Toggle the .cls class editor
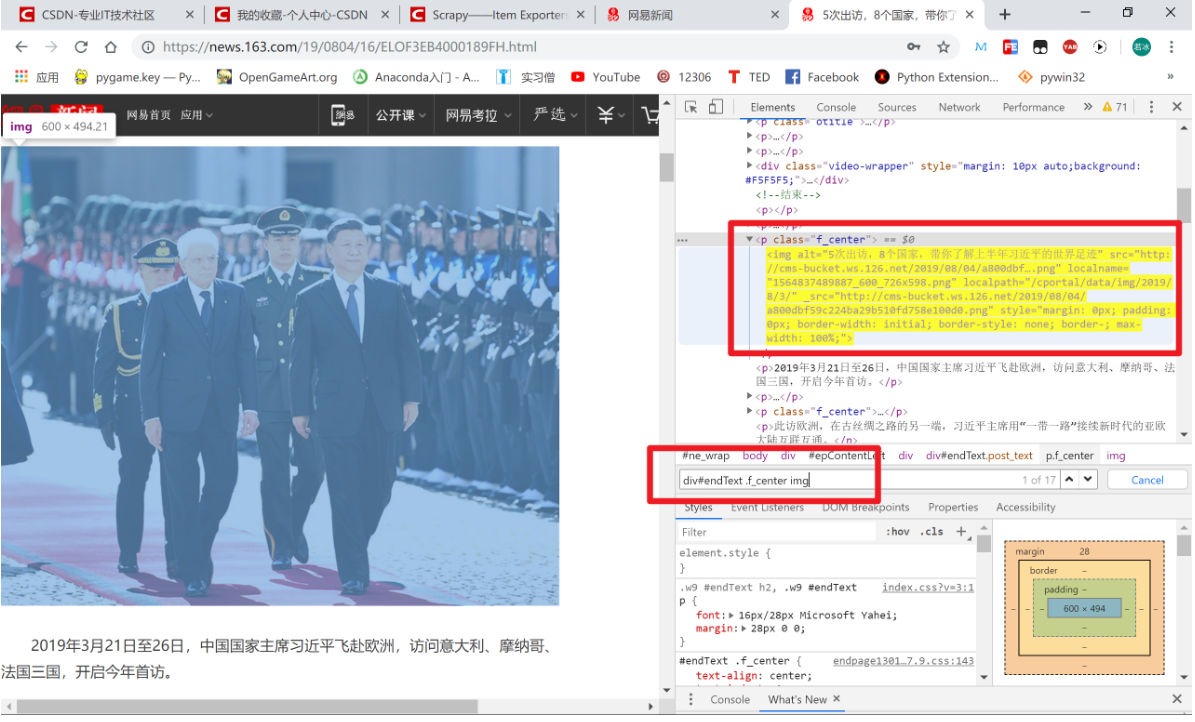1195x722 pixels. (931, 532)
